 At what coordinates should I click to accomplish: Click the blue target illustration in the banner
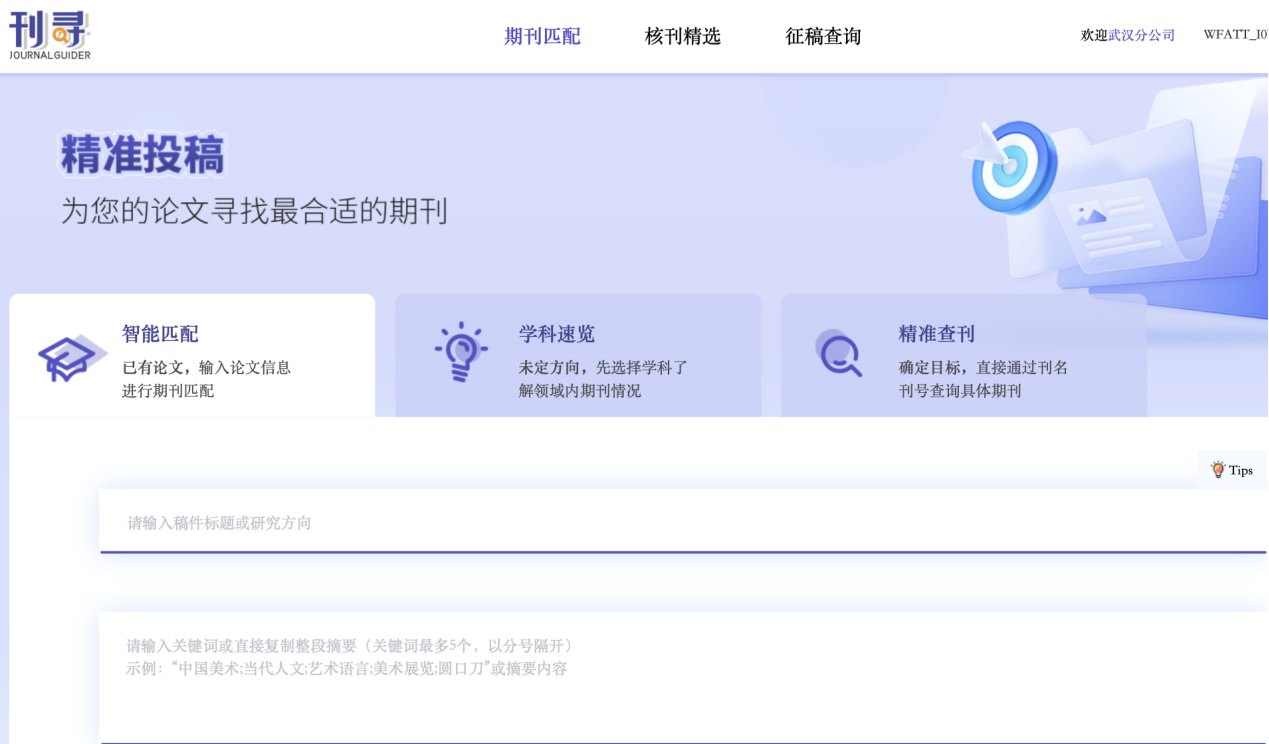pos(1012,167)
